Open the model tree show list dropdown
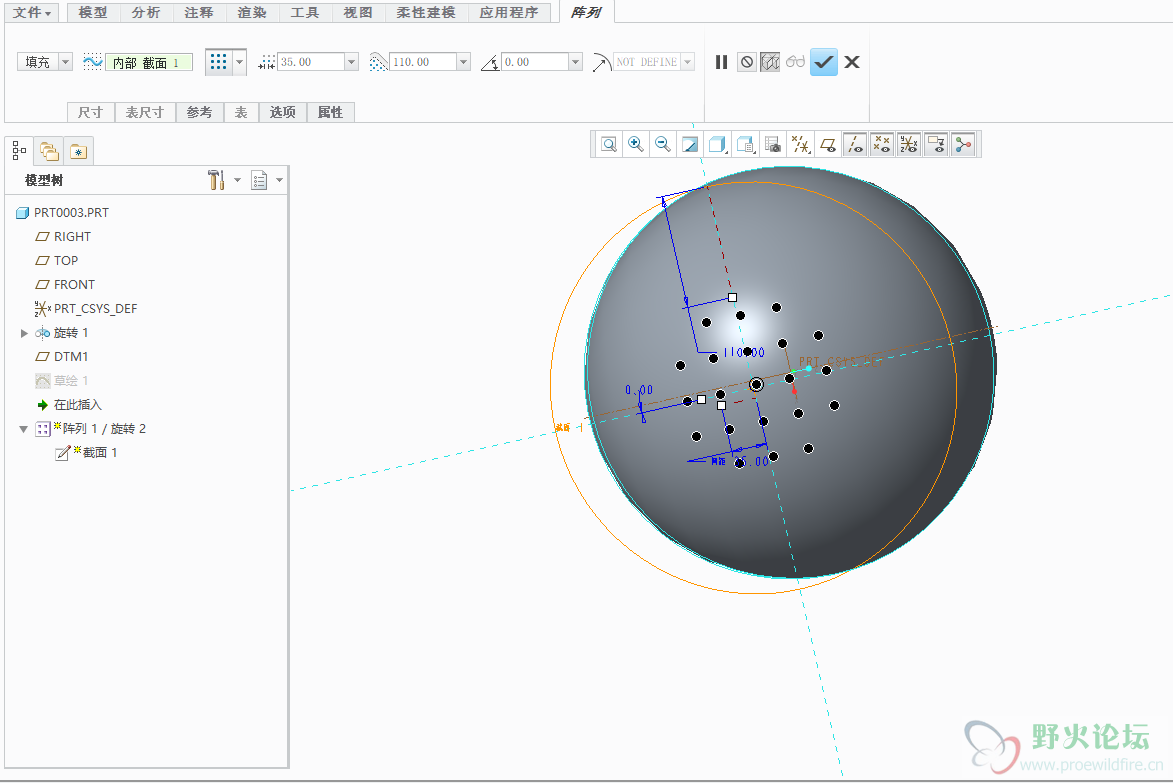The width and height of the screenshot is (1173, 783). pyautogui.click(x=267, y=179)
